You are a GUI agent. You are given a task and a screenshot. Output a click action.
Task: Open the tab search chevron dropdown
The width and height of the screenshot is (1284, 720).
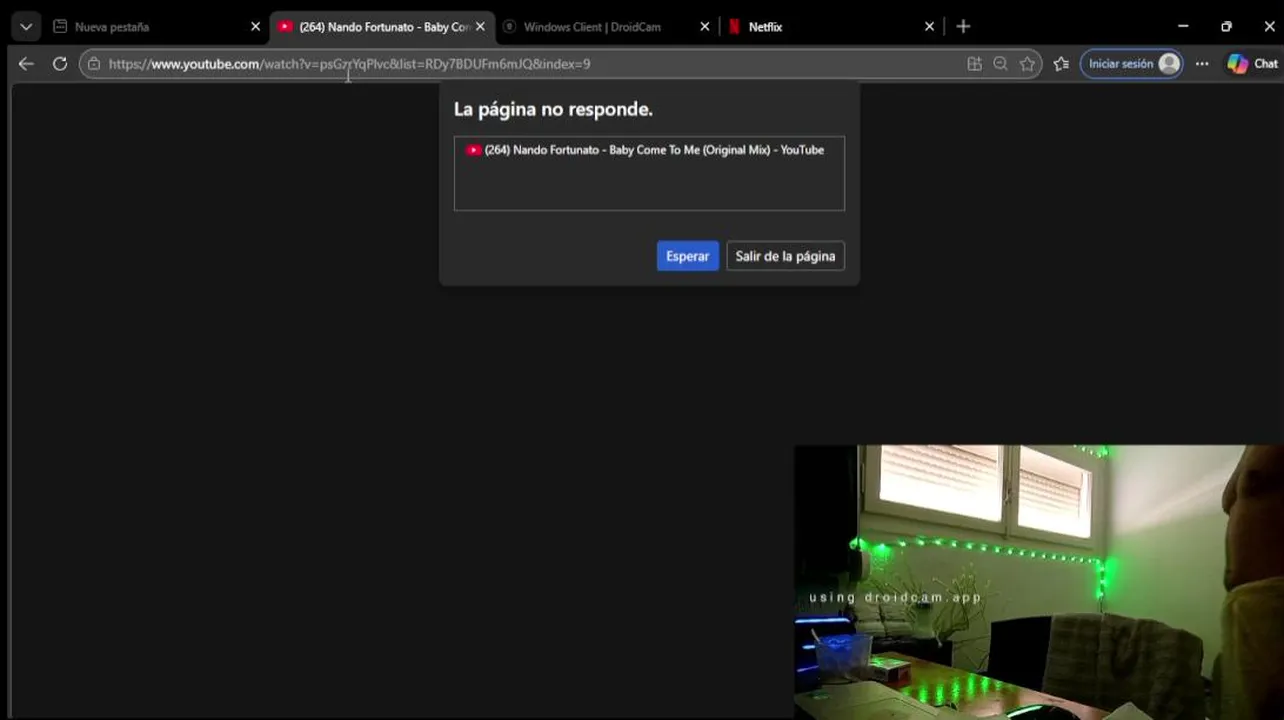26,27
